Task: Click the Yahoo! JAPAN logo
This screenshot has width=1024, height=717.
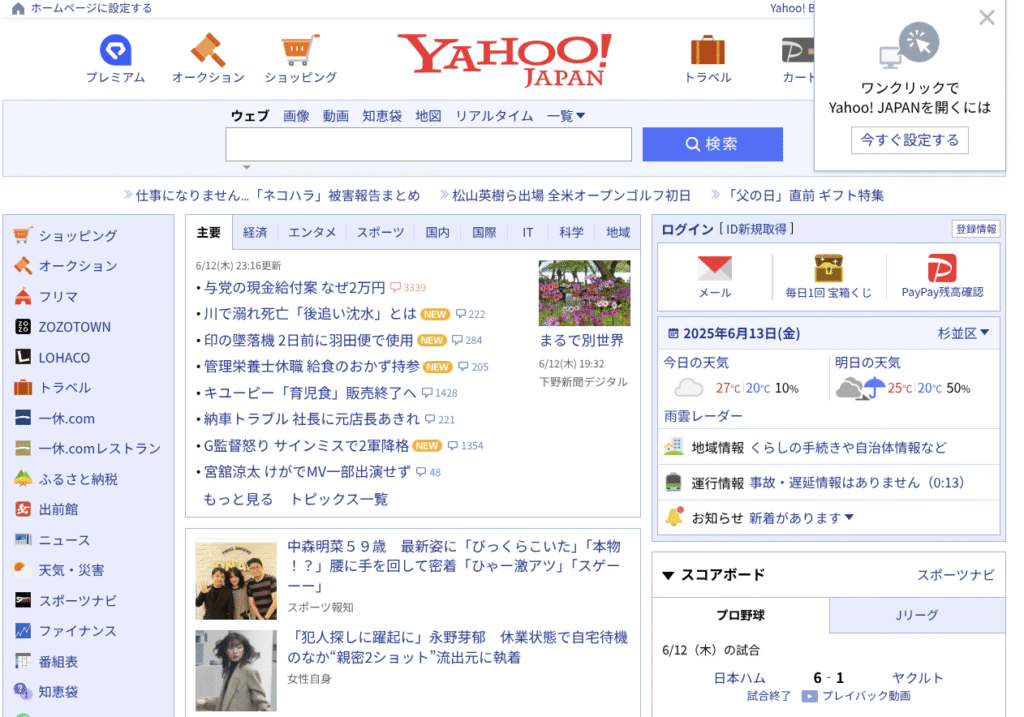Action: (x=505, y=59)
